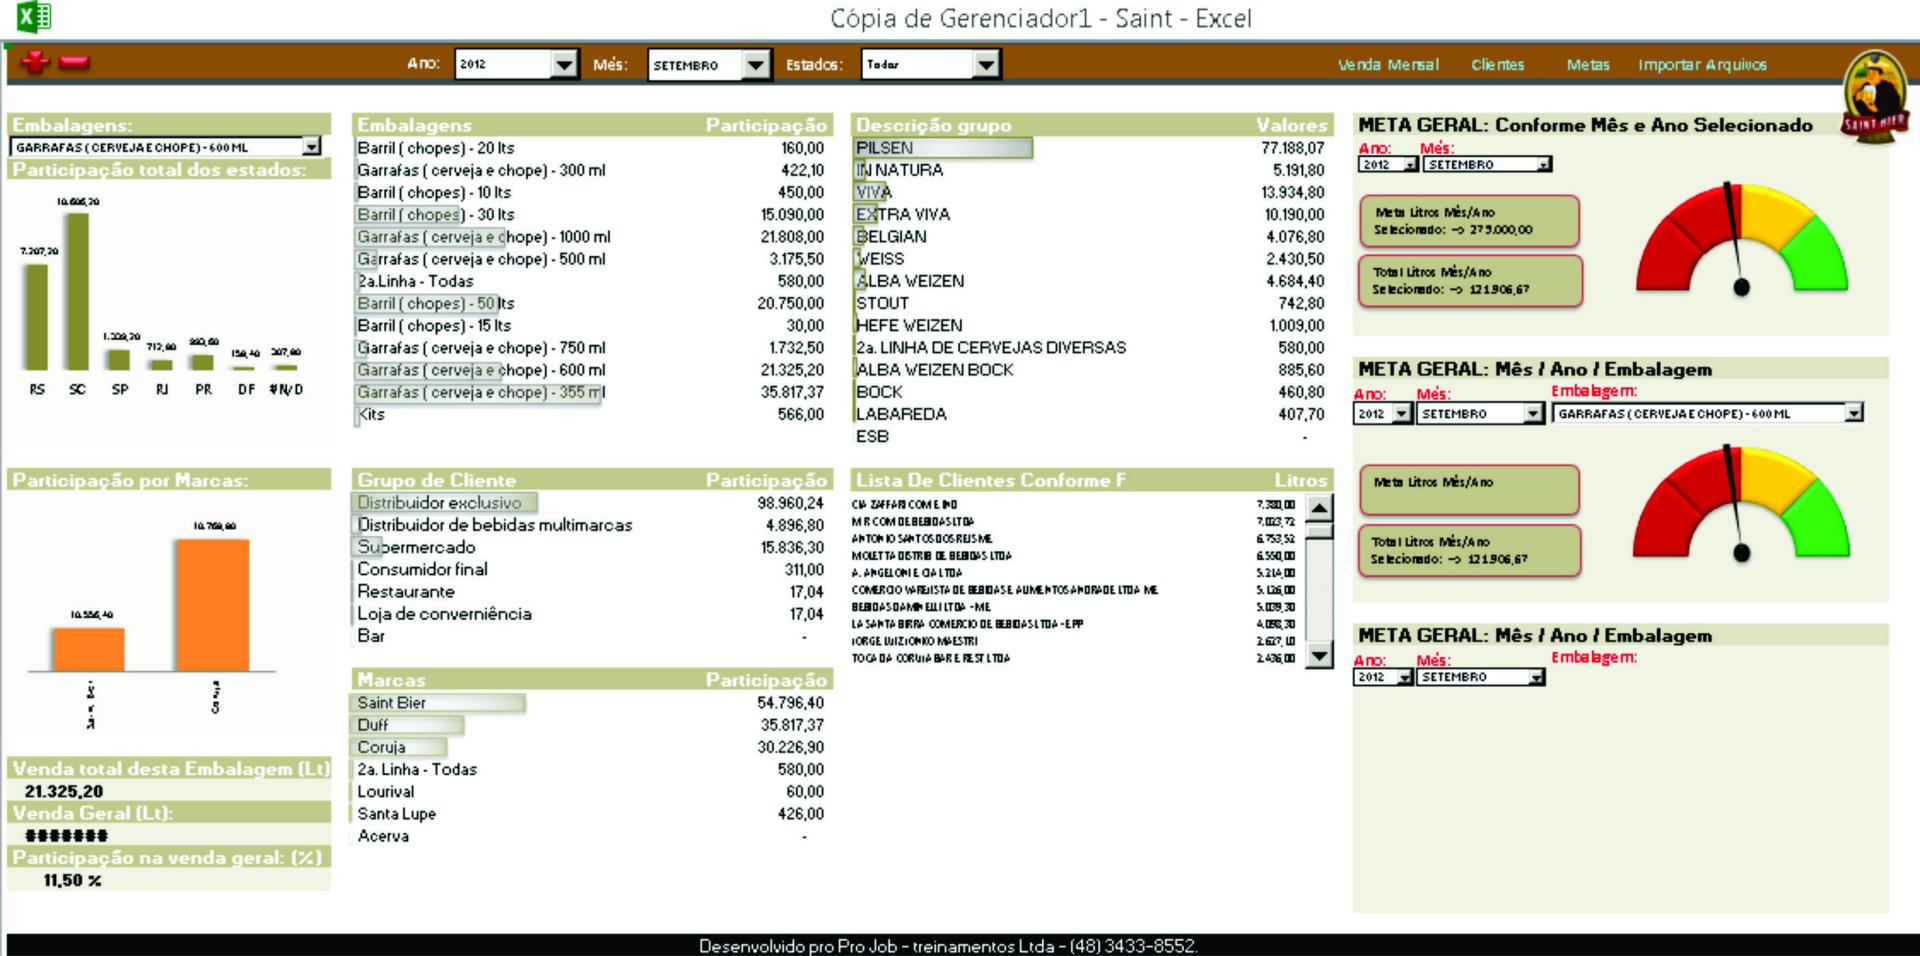Screen dimensions: 1920x956
Task: Open the Clientes menu item
Action: point(1497,65)
